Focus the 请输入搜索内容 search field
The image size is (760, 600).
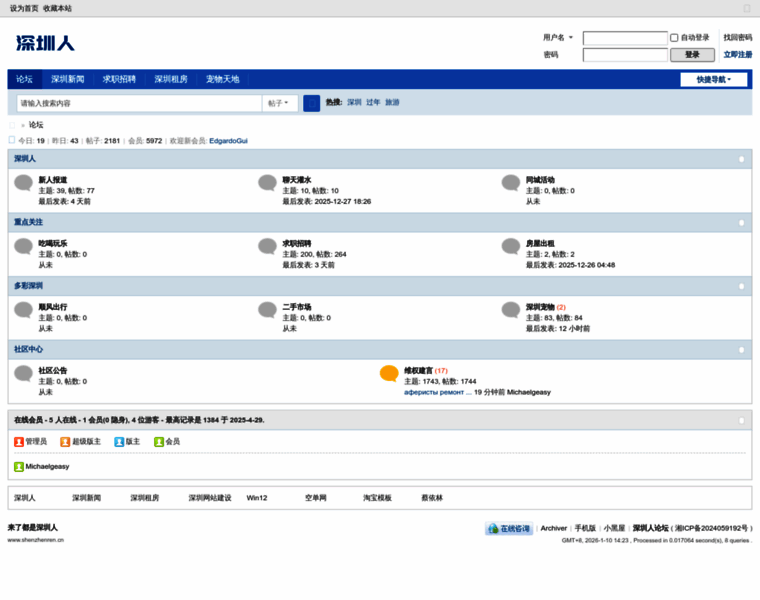click(x=140, y=103)
